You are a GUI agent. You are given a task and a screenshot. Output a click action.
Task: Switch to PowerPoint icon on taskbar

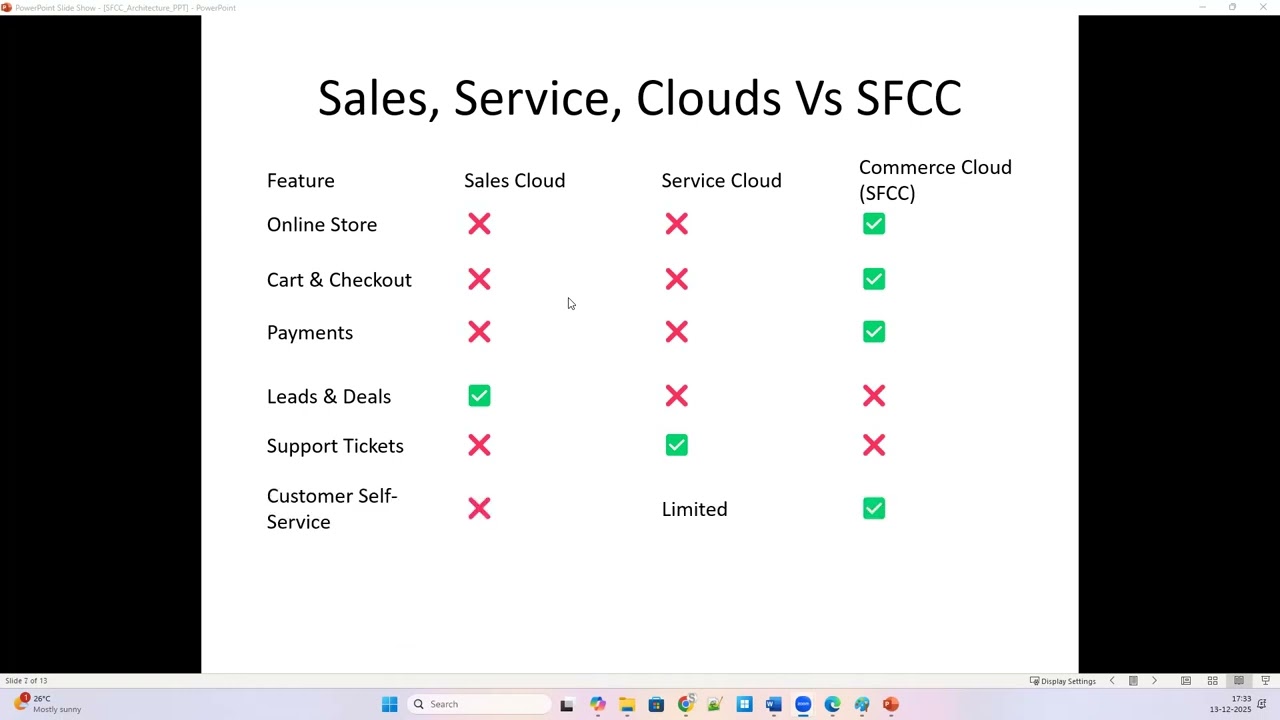click(891, 704)
